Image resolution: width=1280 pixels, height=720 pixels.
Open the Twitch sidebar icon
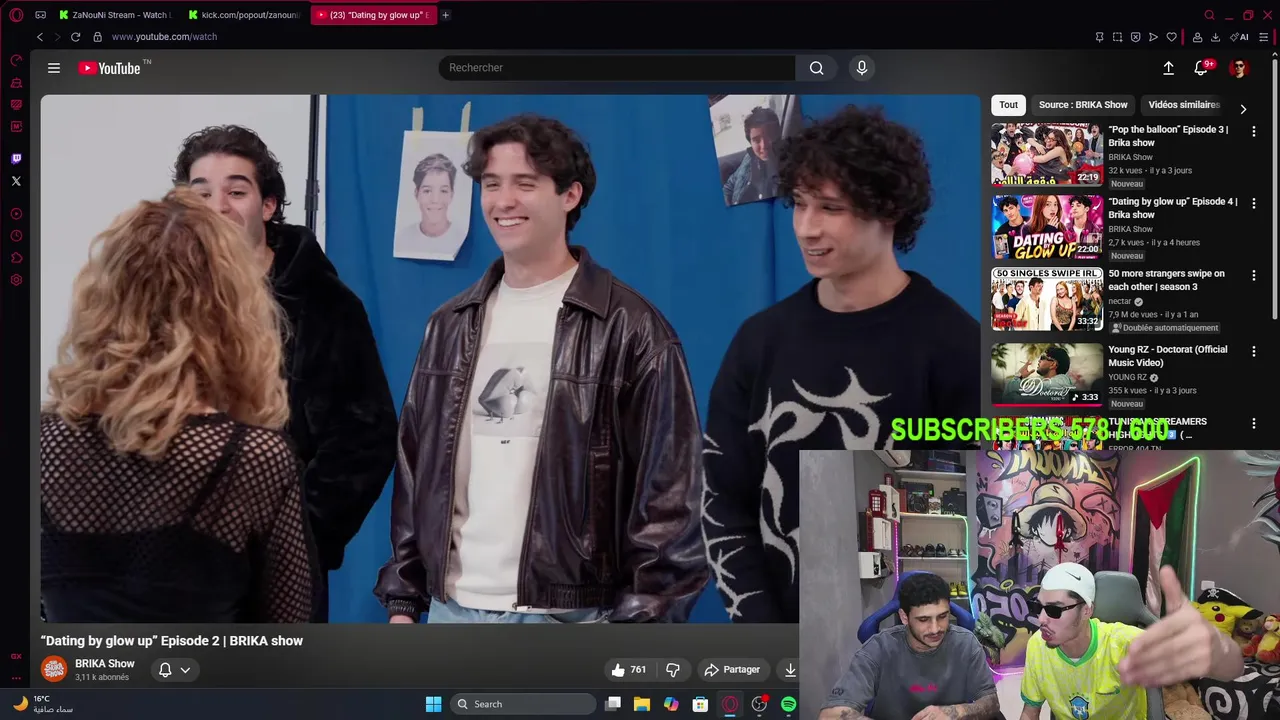point(16,158)
